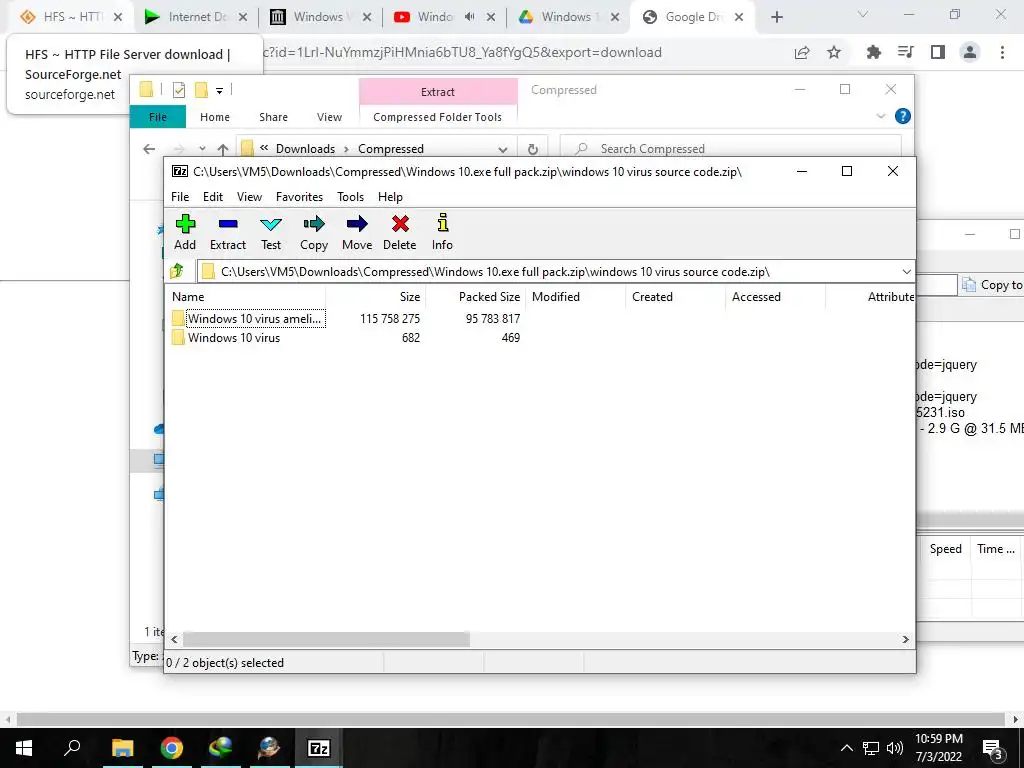Click the Add button in 7-Zip toolbar
The height and width of the screenshot is (768, 1024).
185,232
